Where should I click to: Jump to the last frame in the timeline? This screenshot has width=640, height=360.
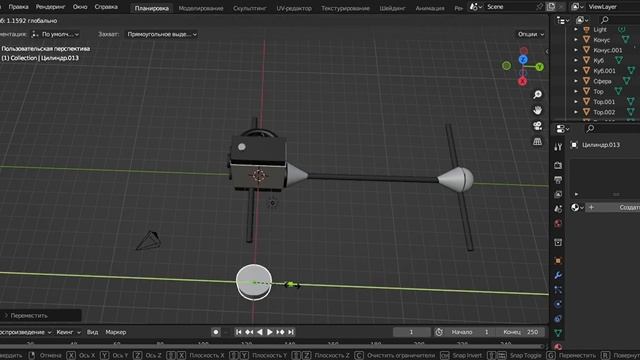[291, 332]
